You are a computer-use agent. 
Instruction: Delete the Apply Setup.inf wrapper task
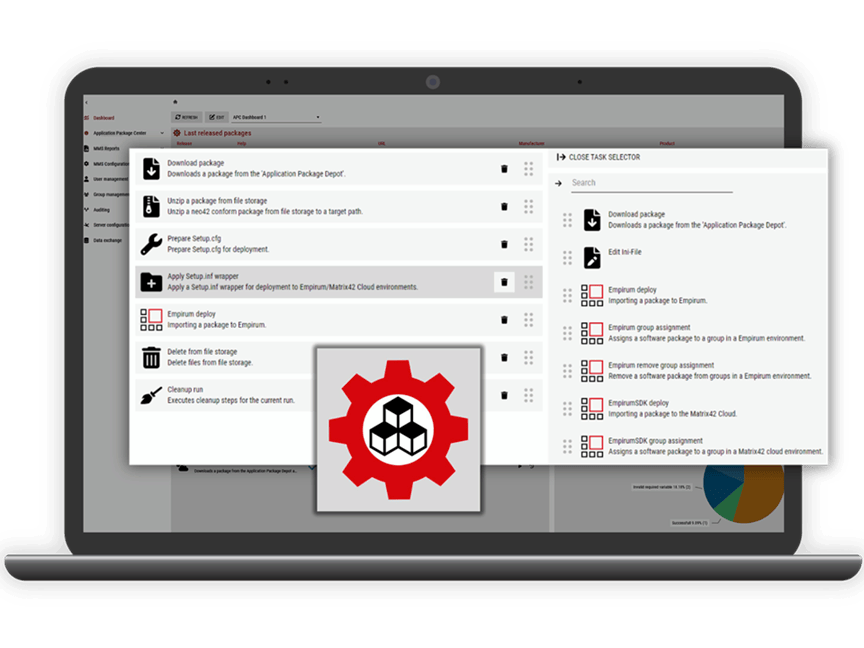pyautogui.click(x=504, y=282)
